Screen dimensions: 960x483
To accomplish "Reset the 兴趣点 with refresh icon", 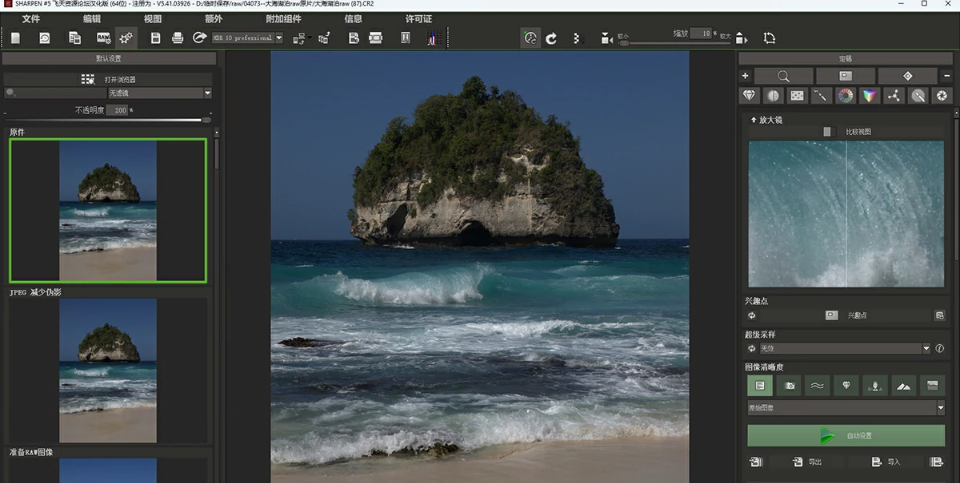I will coord(752,316).
